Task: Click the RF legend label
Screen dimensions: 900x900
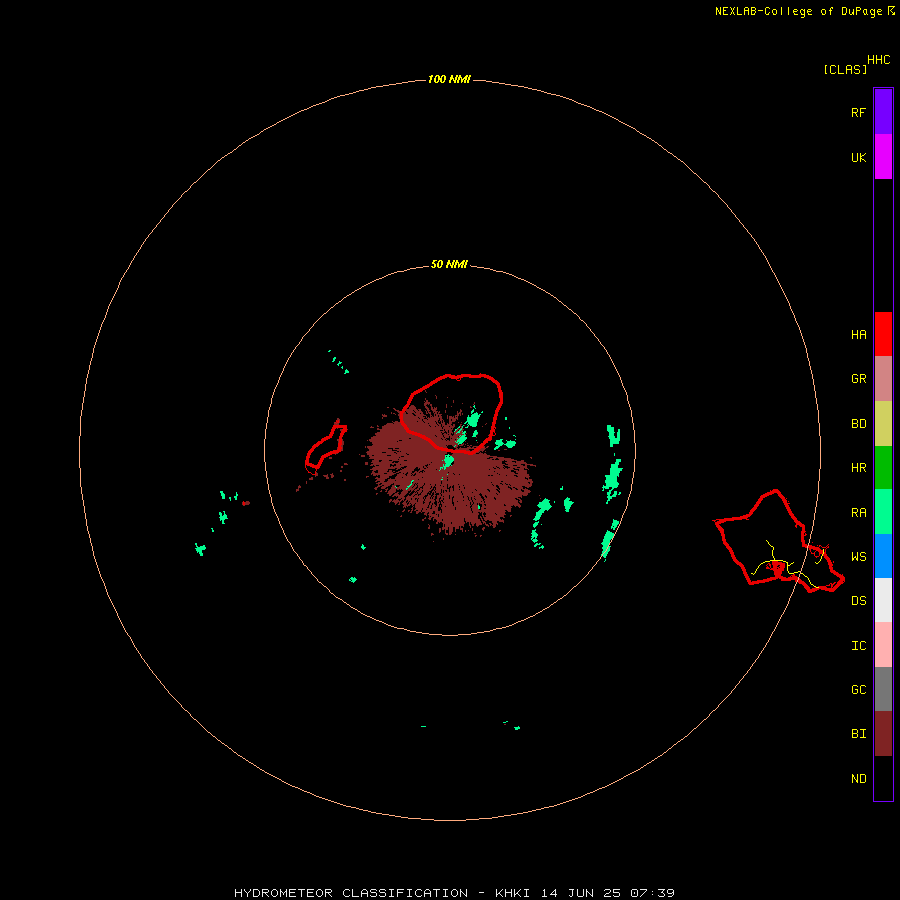Action: tap(858, 113)
